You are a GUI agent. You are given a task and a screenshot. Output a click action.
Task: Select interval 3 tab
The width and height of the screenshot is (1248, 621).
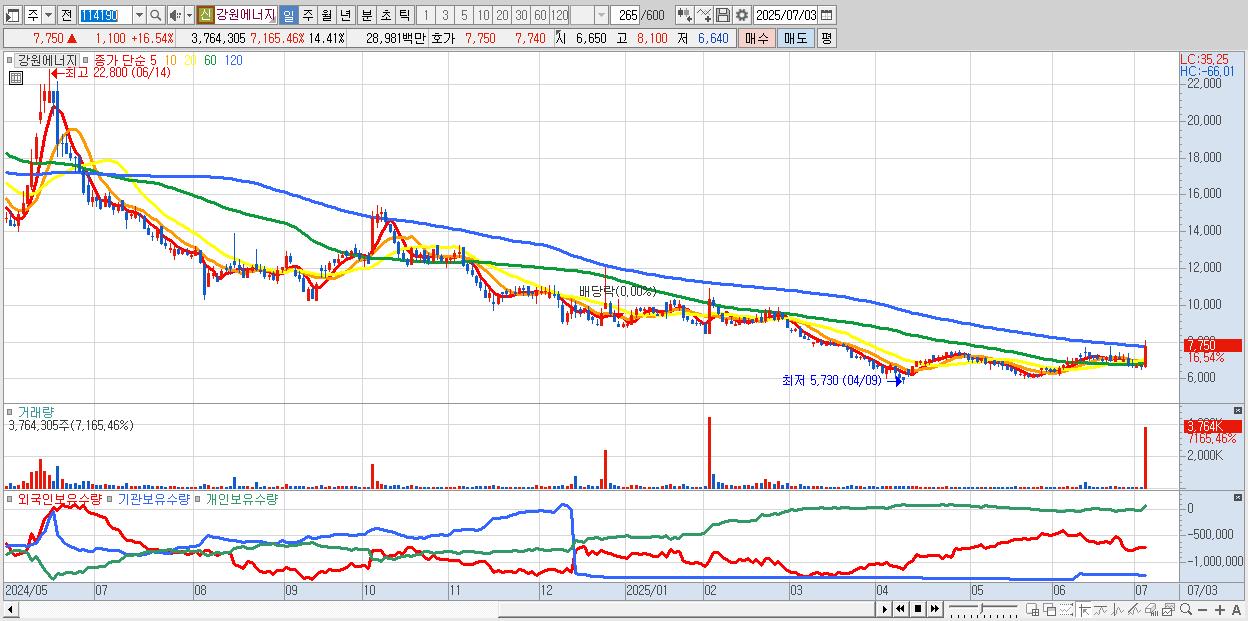coord(445,16)
